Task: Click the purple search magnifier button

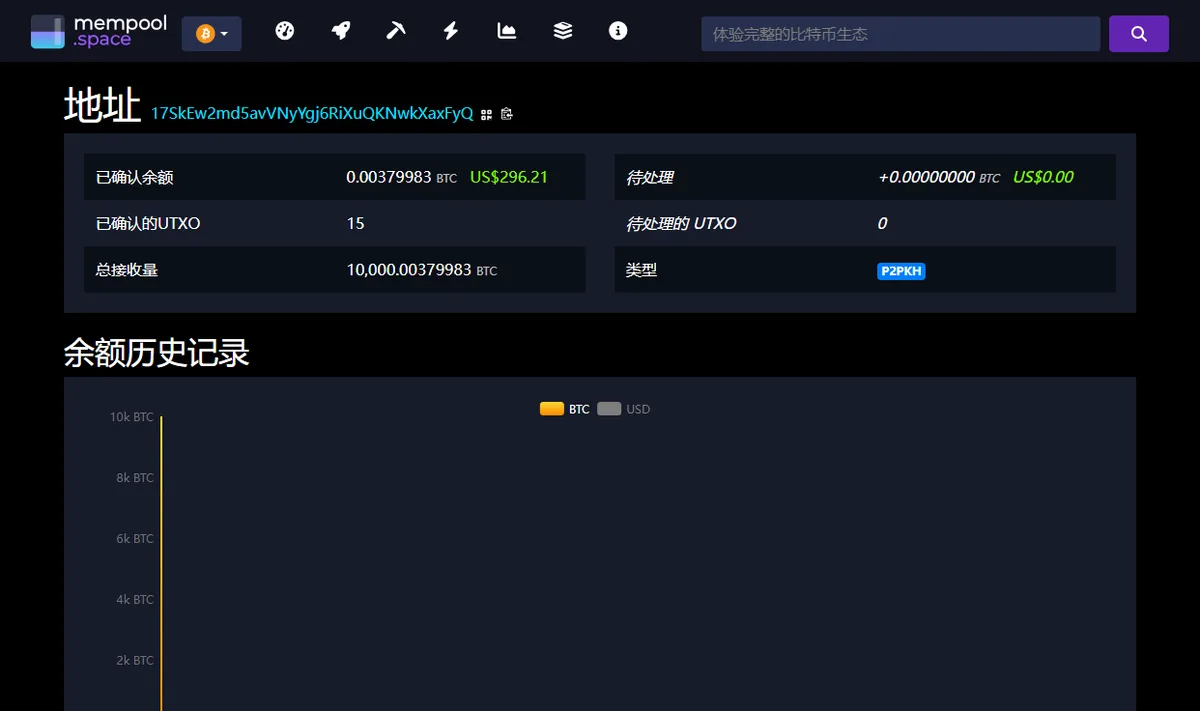Action: (1139, 34)
